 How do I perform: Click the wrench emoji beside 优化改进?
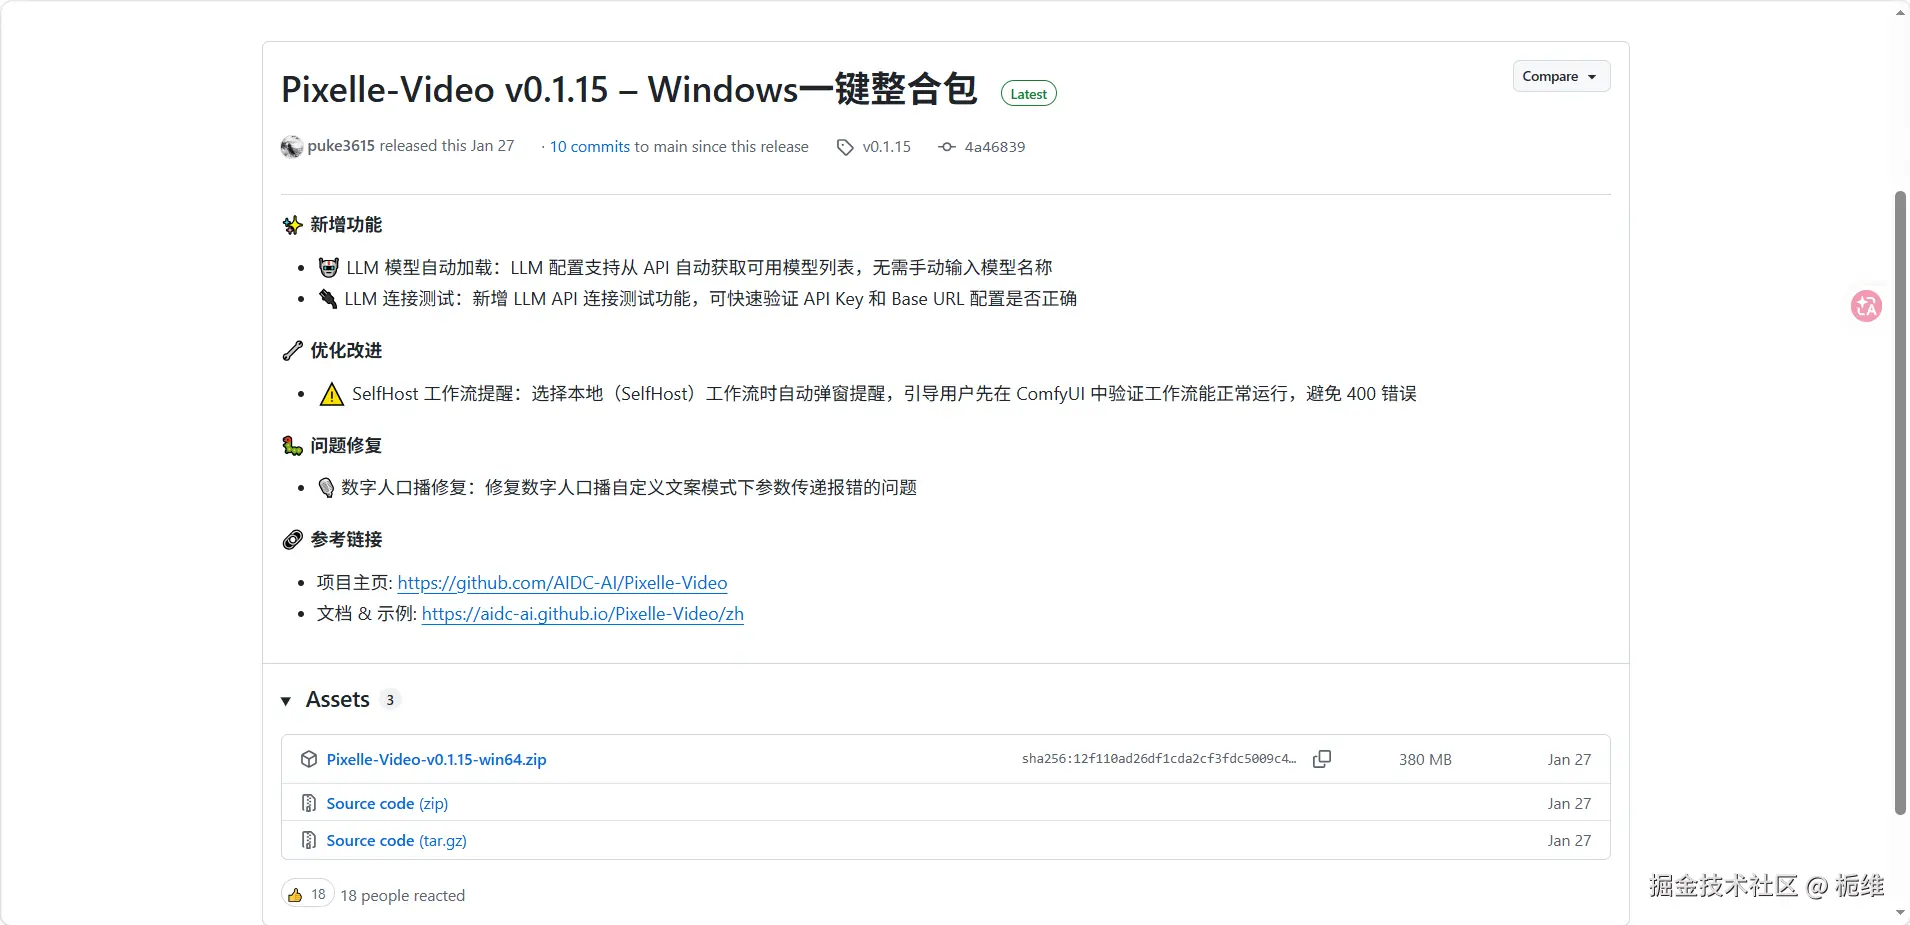[292, 351]
